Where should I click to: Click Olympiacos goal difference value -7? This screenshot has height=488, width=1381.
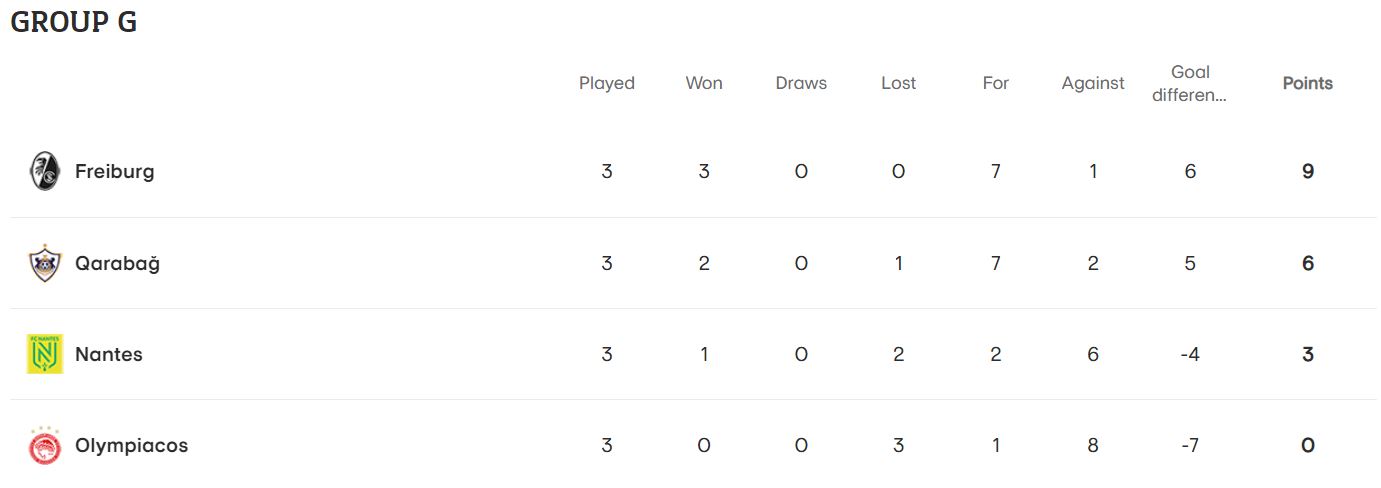1190,445
